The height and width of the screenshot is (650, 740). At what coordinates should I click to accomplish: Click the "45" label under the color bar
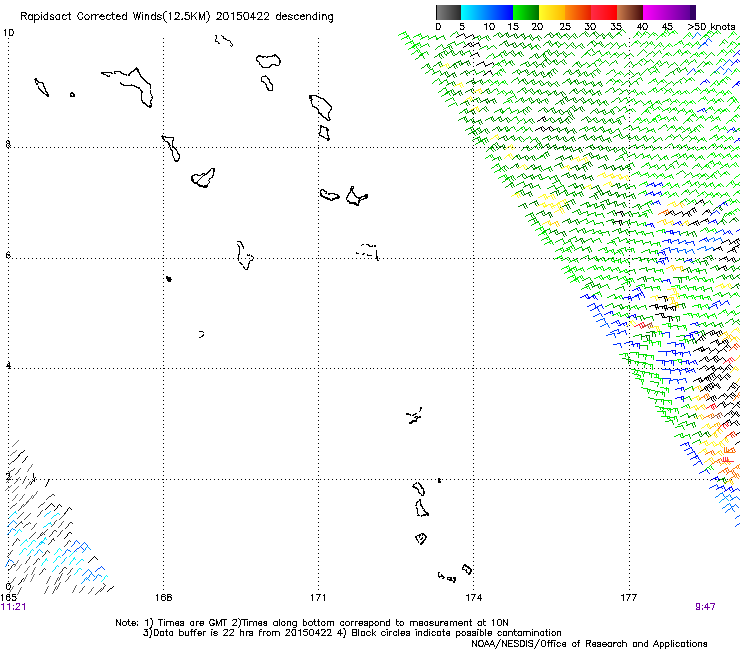pos(667,27)
